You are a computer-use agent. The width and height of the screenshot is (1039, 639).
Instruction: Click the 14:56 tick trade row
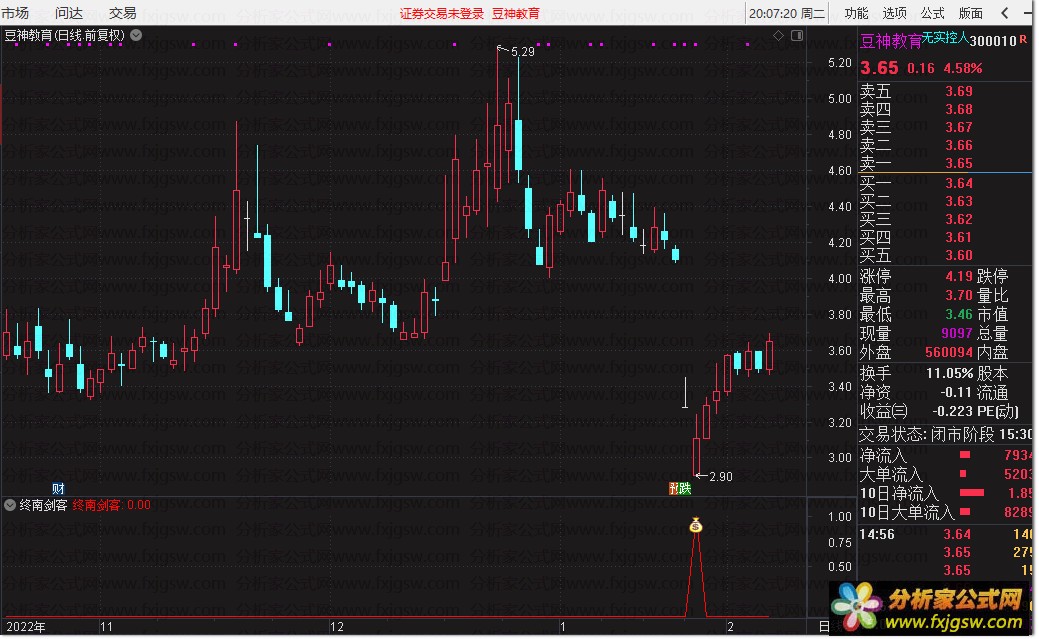pyautogui.click(x=945, y=534)
